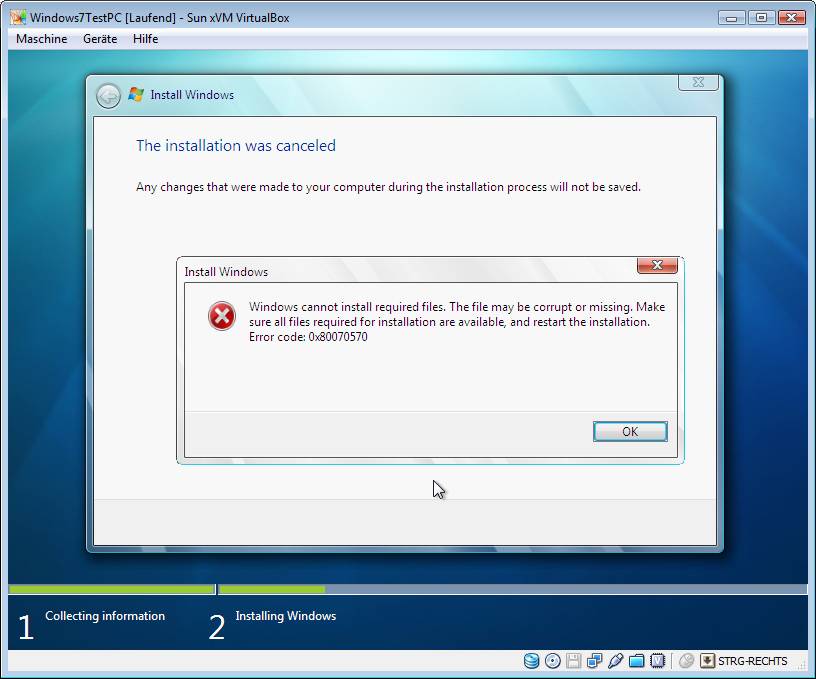Click the USB devices status icon
Image resolution: width=816 pixels, height=679 pixels.
(x=616, y=661)
